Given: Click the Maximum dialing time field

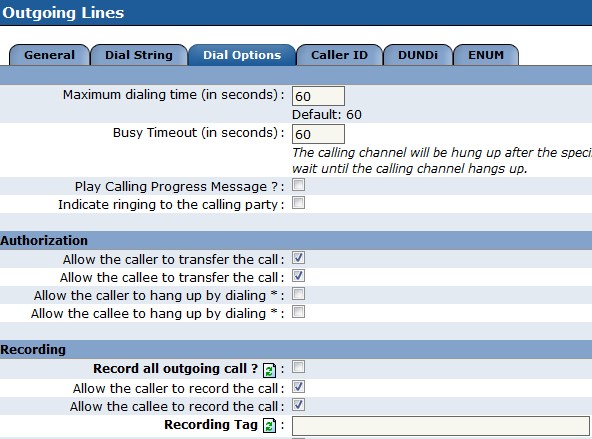Looking at the screenshot, I should click(x=318, y=96).
